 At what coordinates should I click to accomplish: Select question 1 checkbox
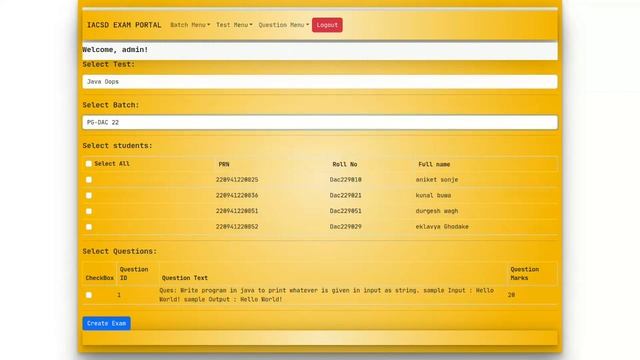(89, 295)
